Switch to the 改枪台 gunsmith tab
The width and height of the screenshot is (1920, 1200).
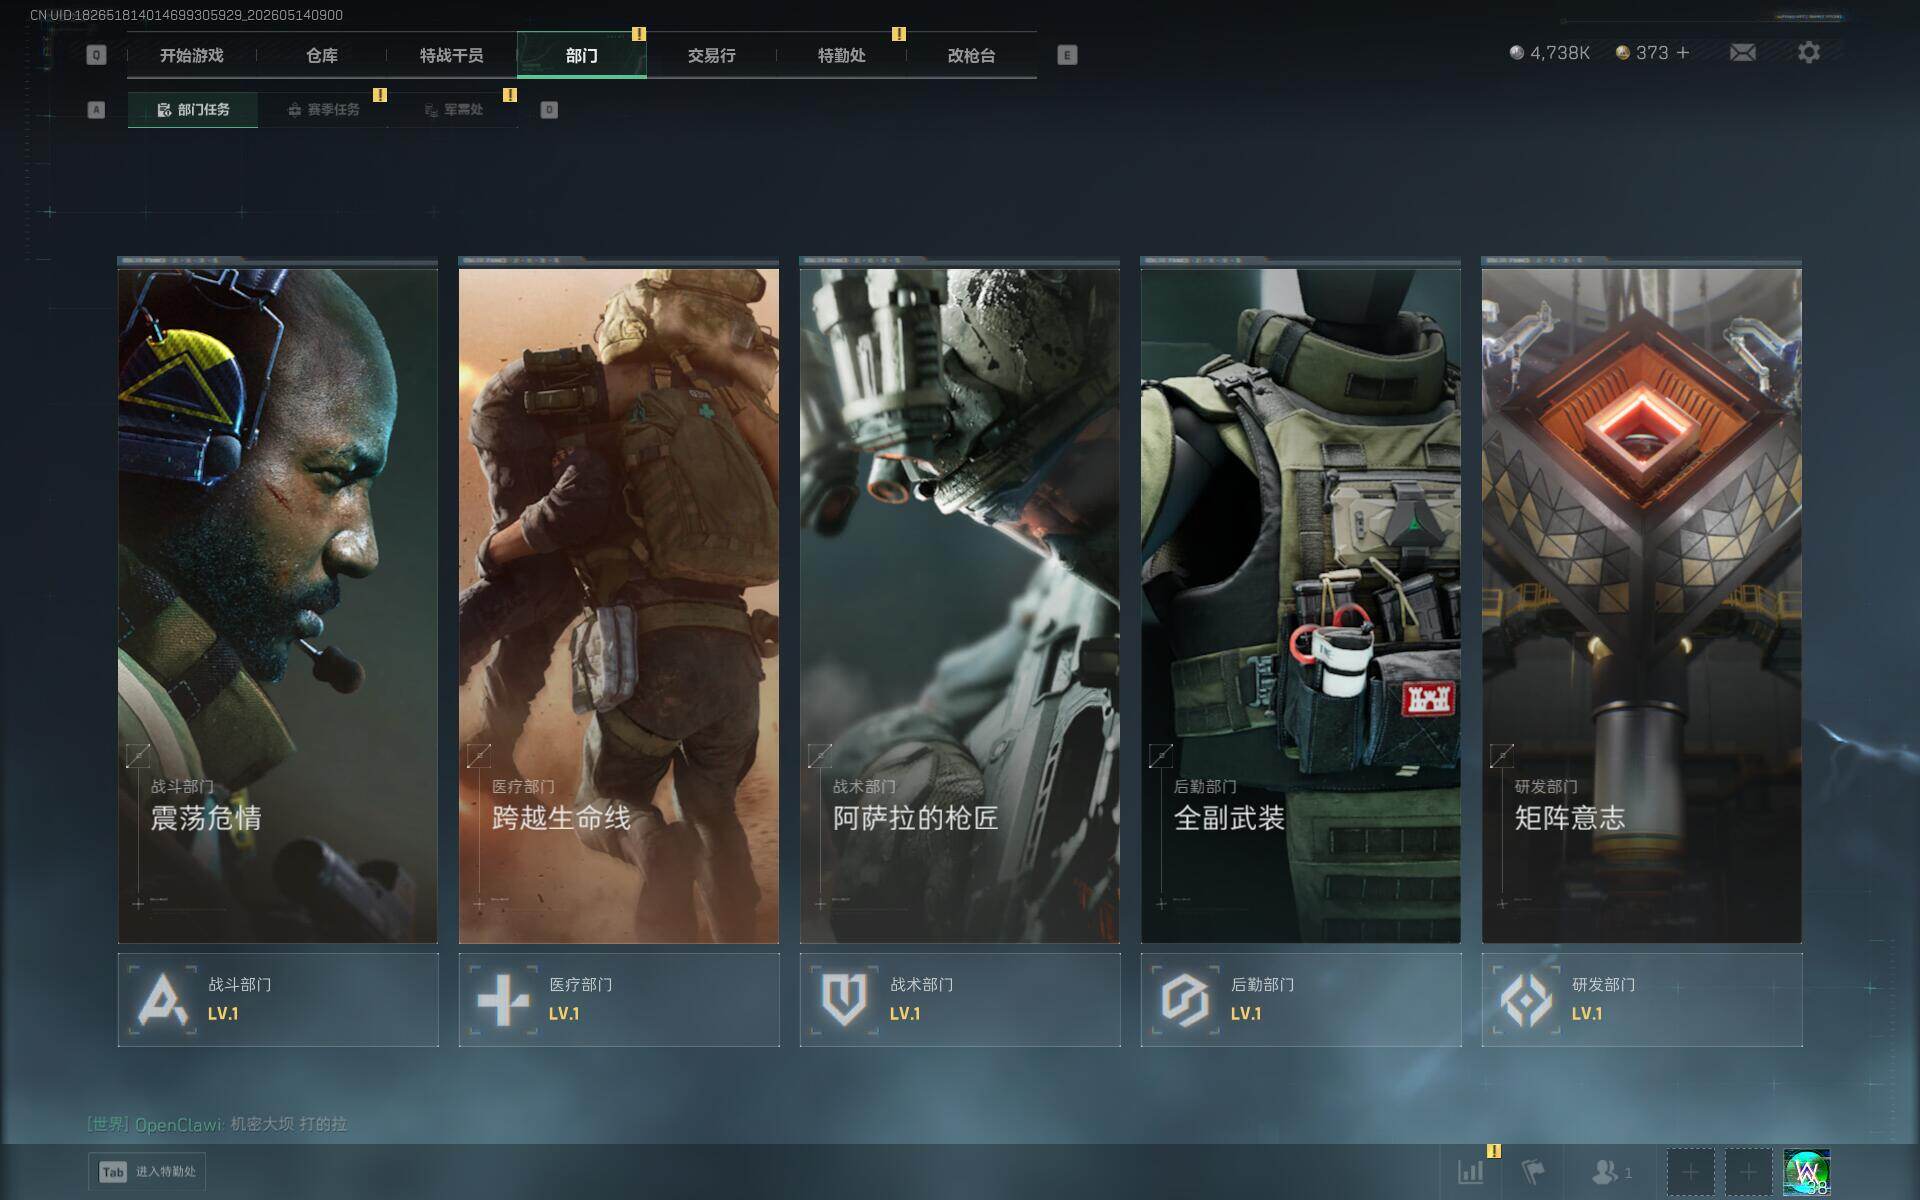(972, 55)
